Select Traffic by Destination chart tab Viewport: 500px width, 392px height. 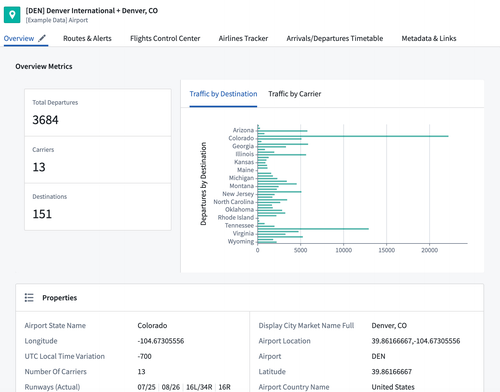tap(223, 94)
